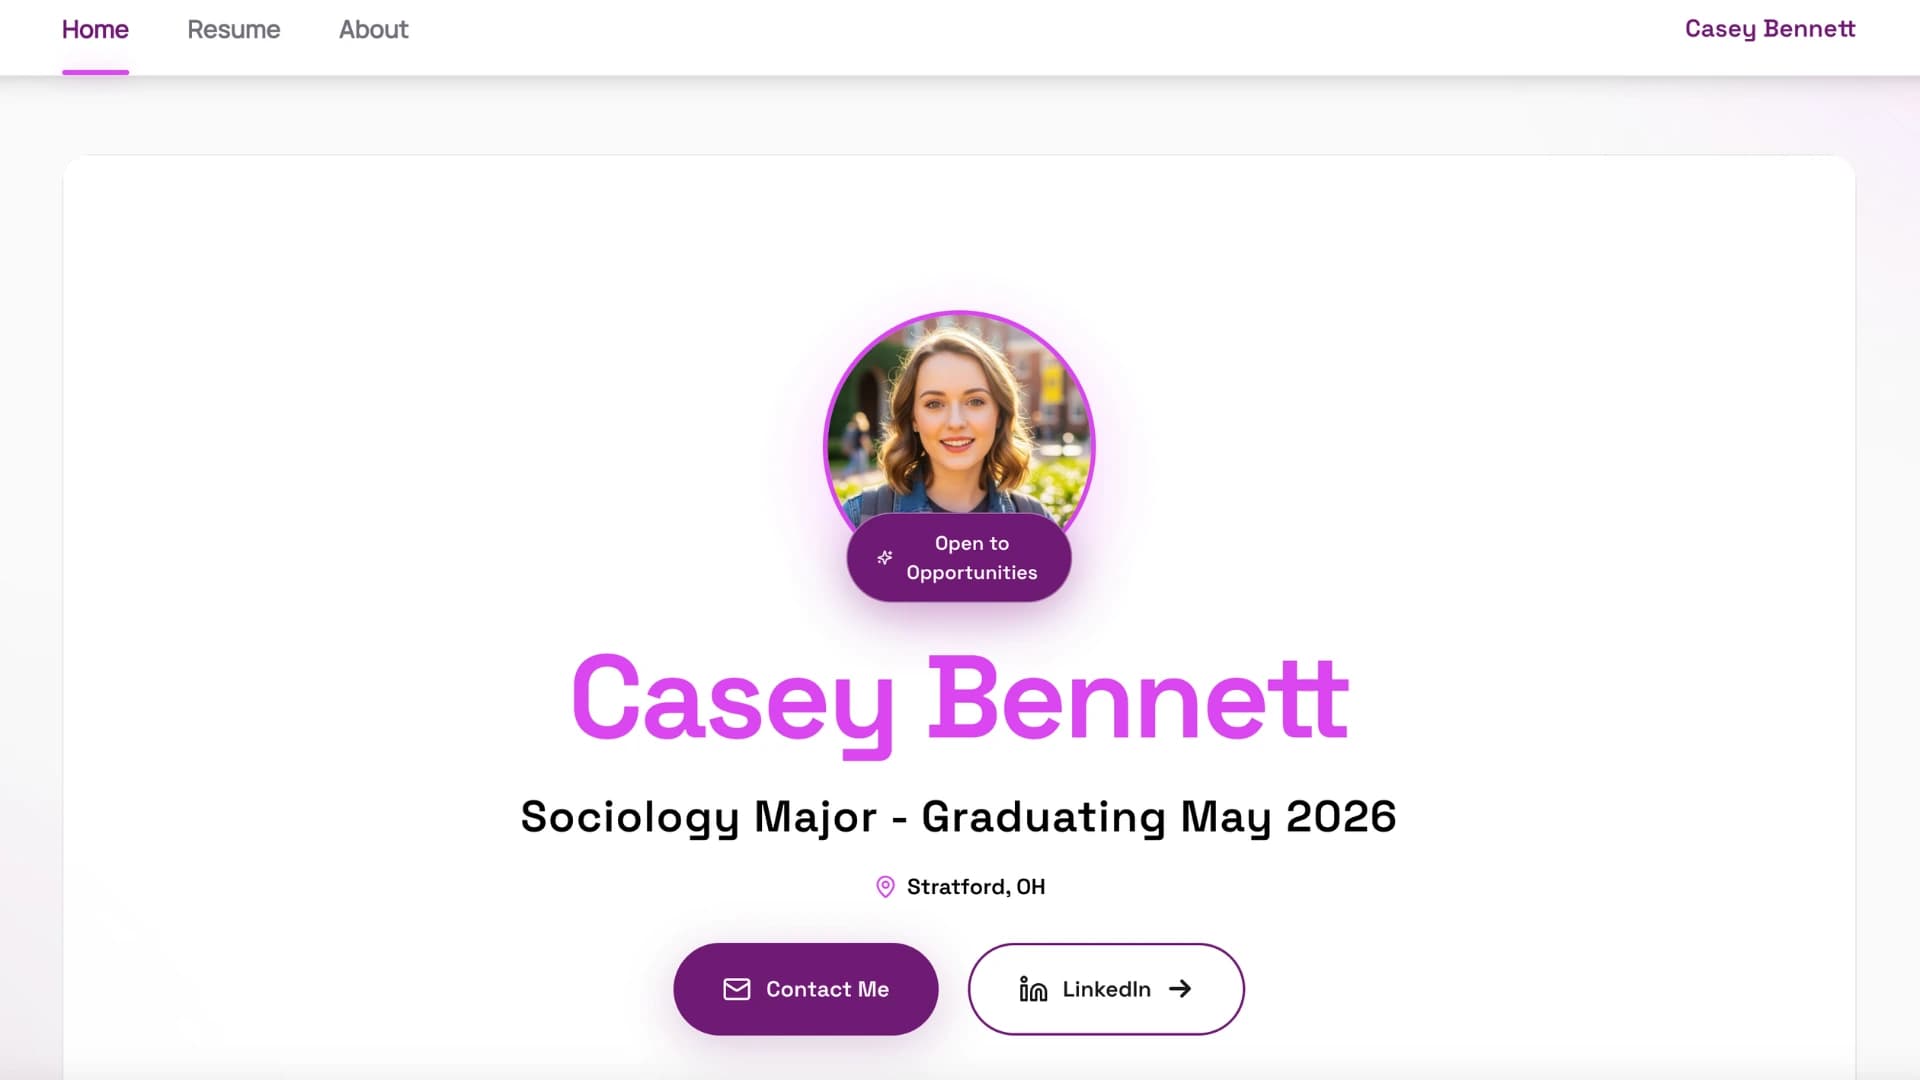Switch to the Home tab

(x=95, y=30)
